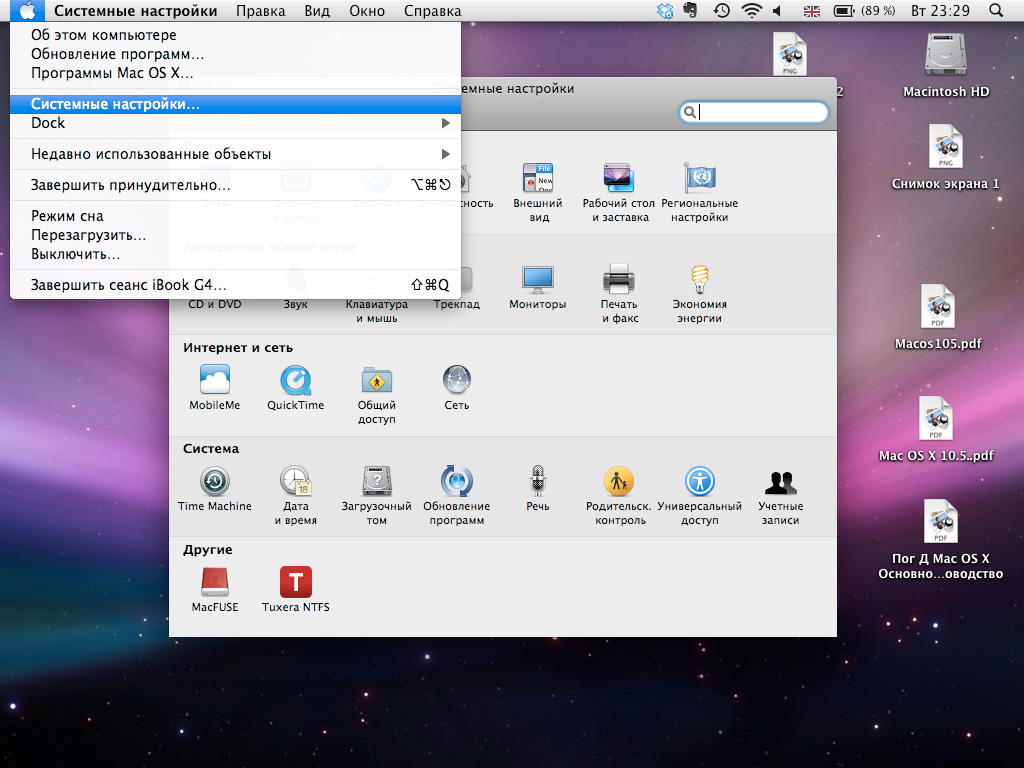This screenshot has height=768, width=1024.
Task: Open the Wi-Fi status menu
Action: click(x=752, y=10)
